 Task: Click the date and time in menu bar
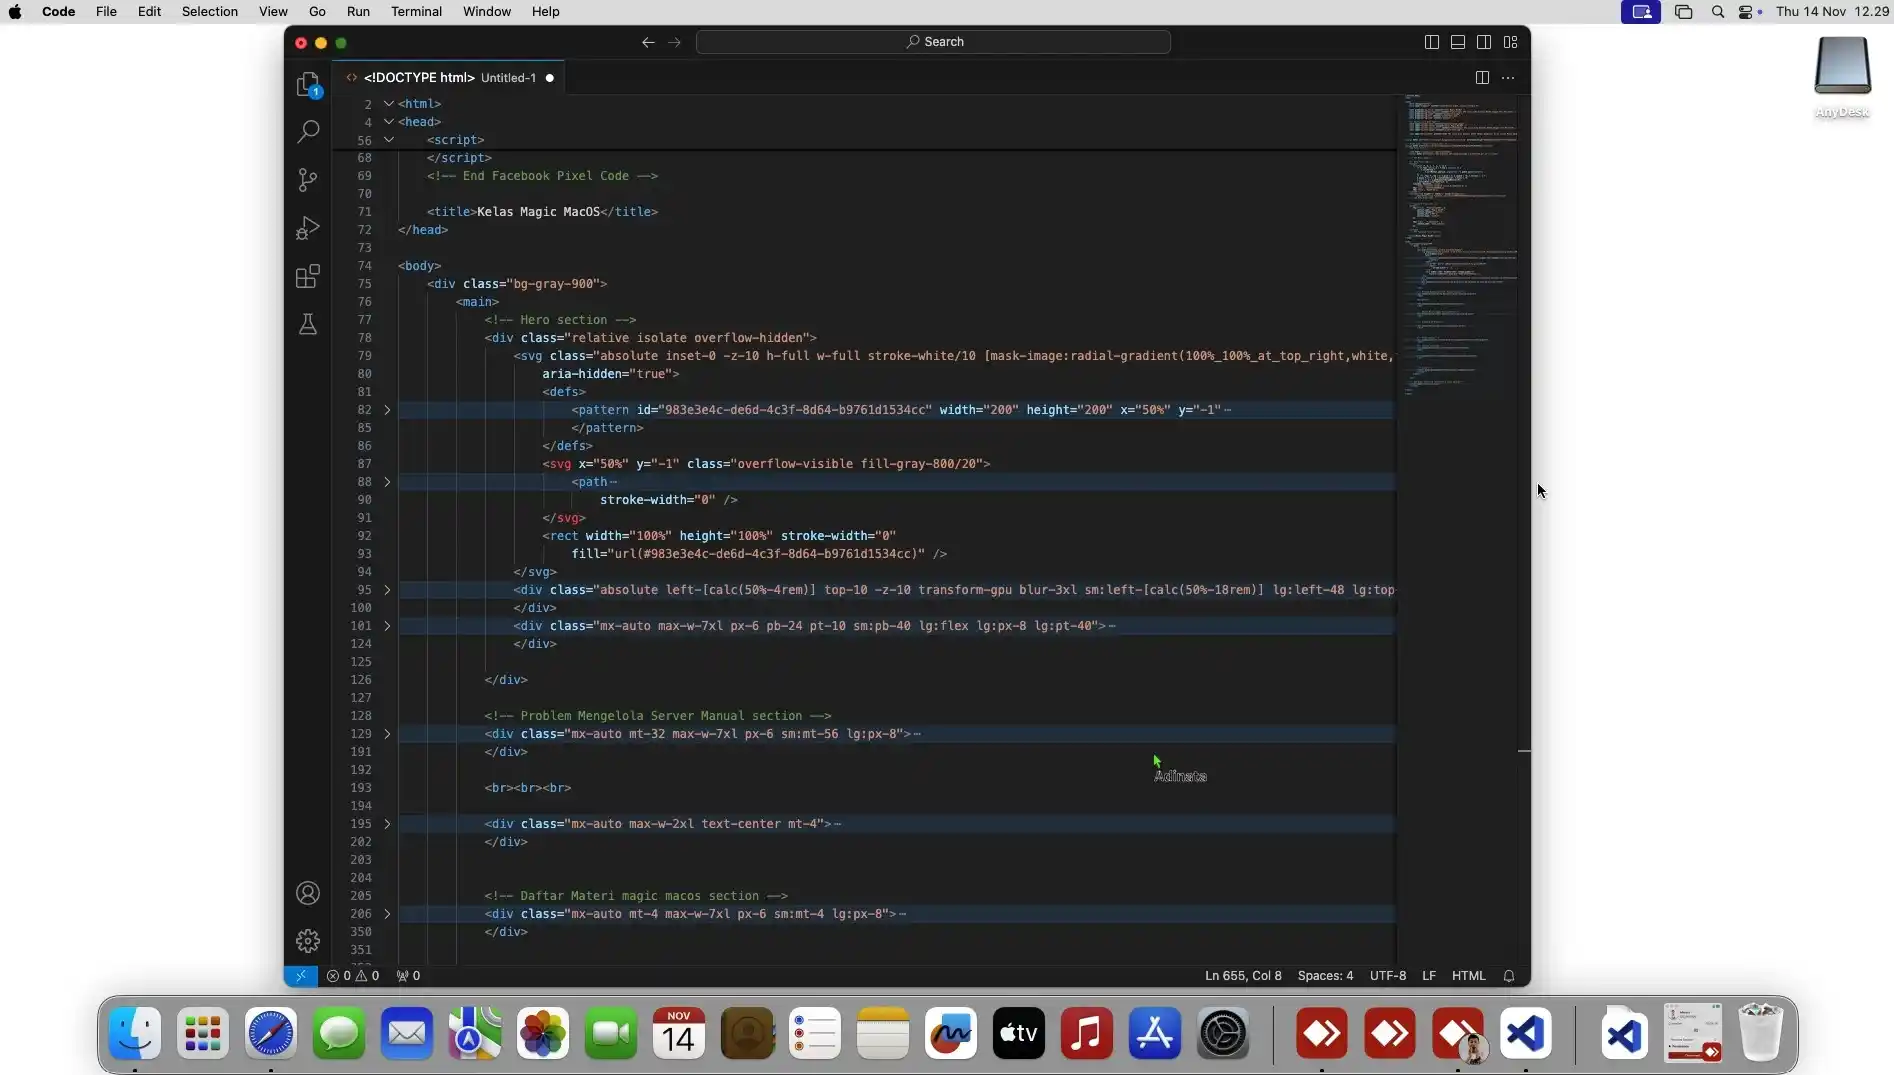(1832, 12)
